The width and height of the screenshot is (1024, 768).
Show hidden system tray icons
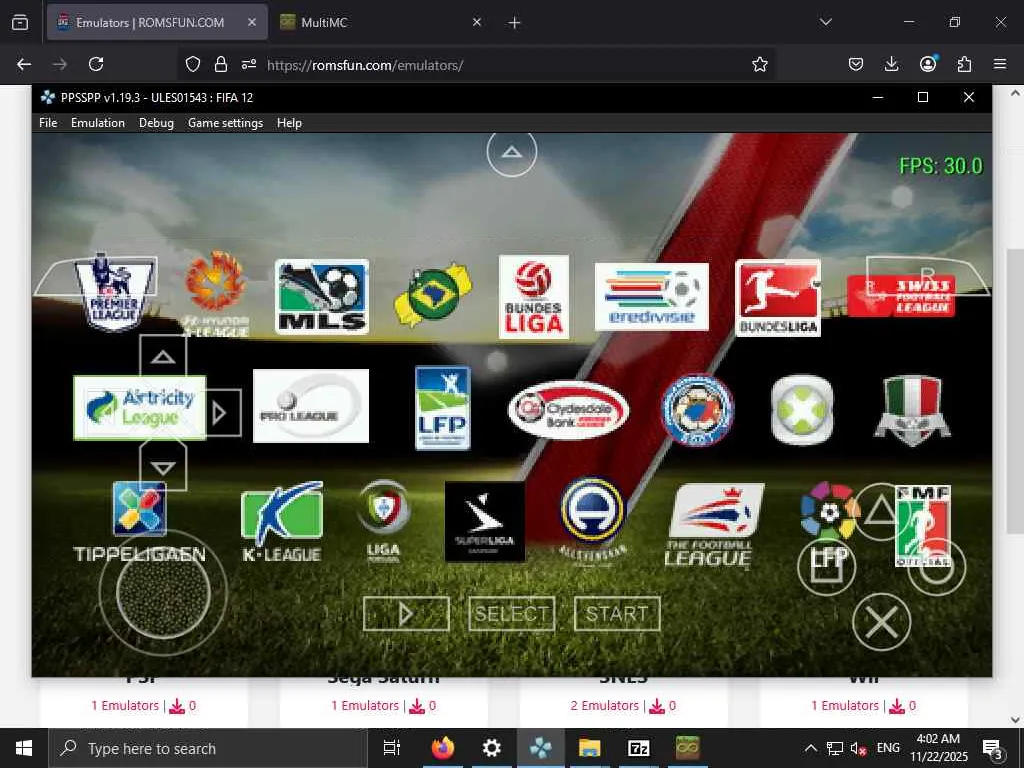click(810, 748)
